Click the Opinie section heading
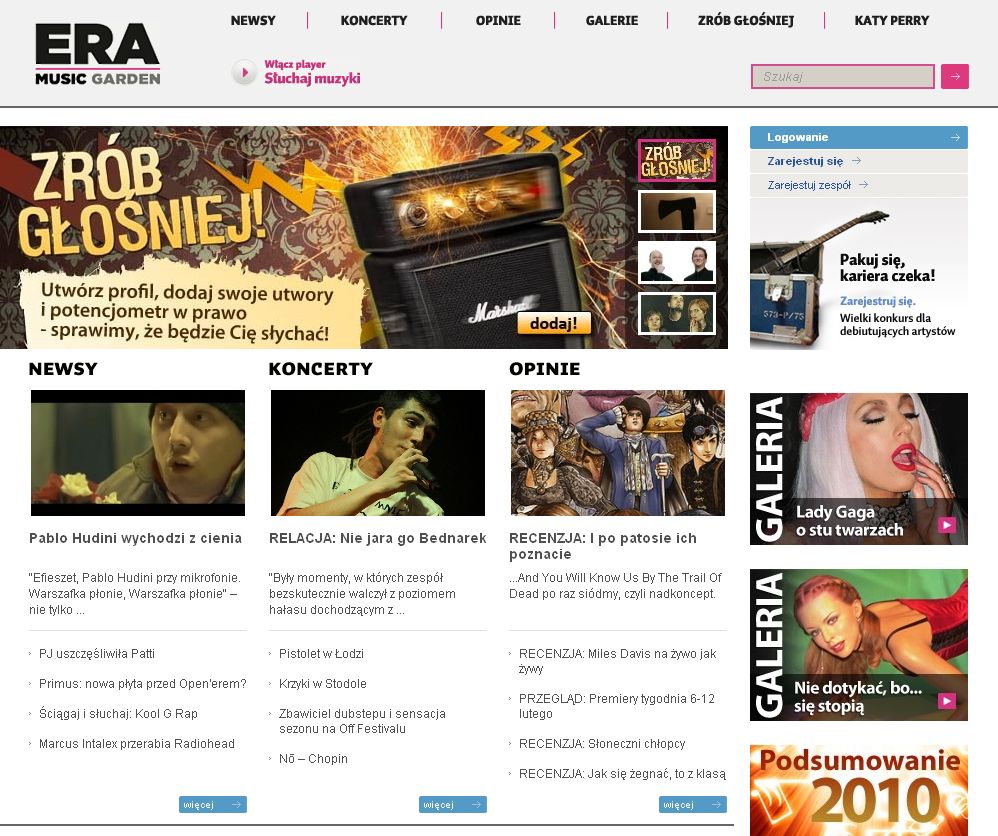The image size is (998, 836). 545,369
